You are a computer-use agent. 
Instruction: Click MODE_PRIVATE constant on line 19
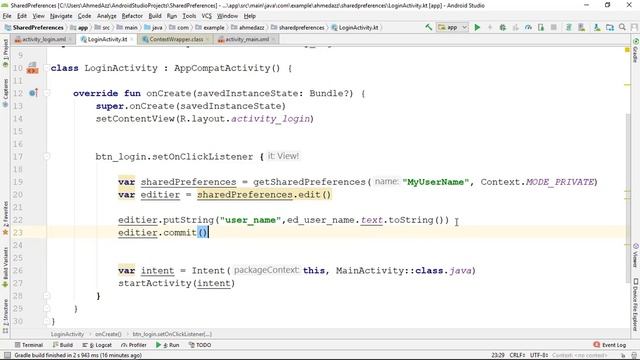point(560,182)
